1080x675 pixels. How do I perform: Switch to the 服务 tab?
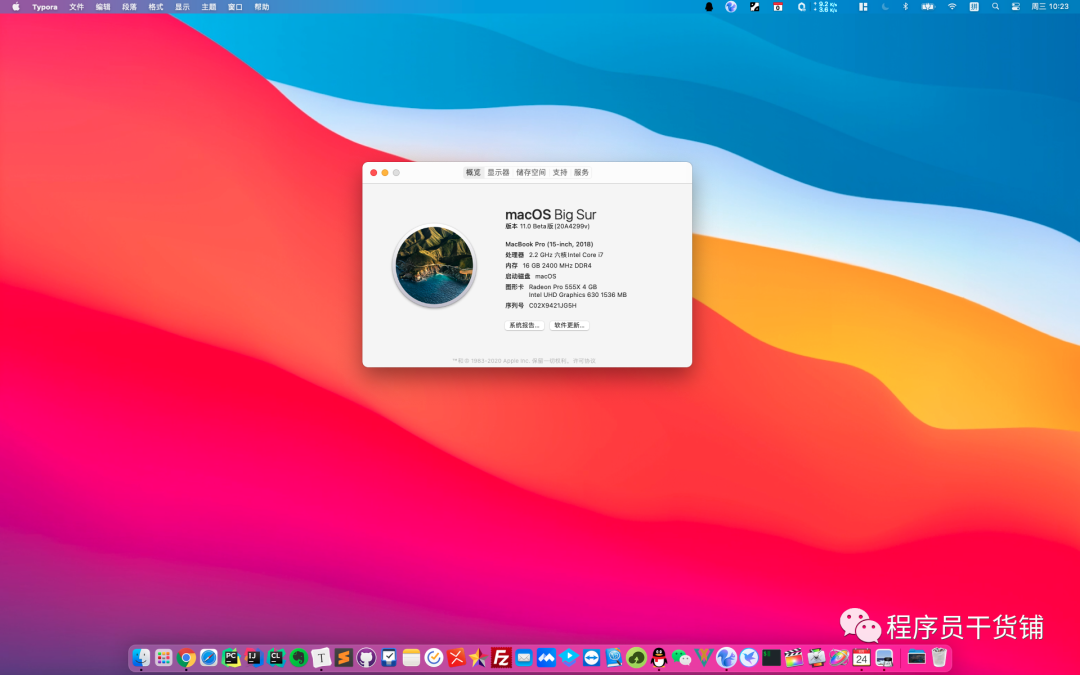[581, 173]
